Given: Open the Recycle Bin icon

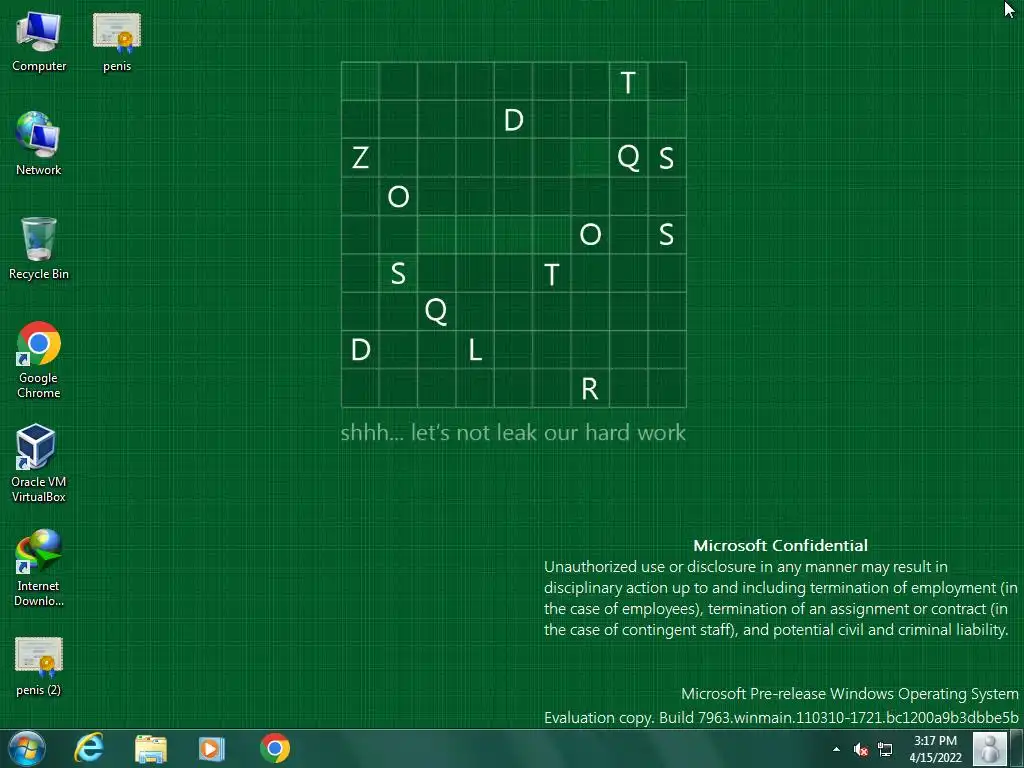Looking at the screenshot, I should tap(39, 248).
